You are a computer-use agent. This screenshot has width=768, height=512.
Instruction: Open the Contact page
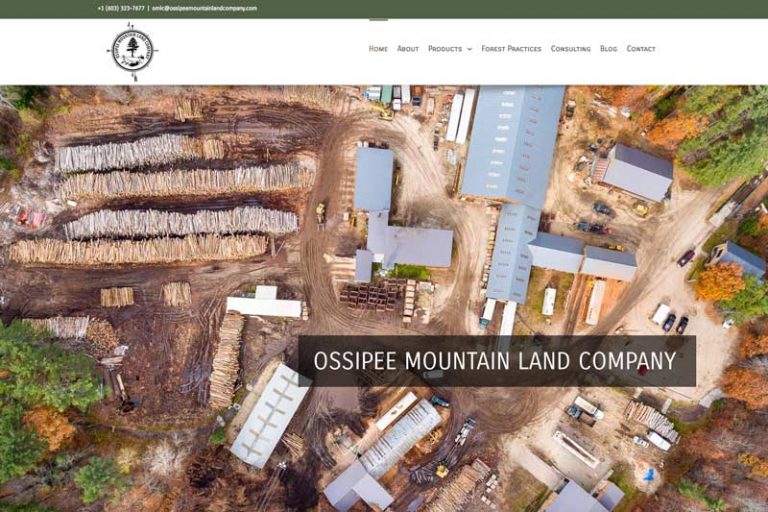coord(641,49)
